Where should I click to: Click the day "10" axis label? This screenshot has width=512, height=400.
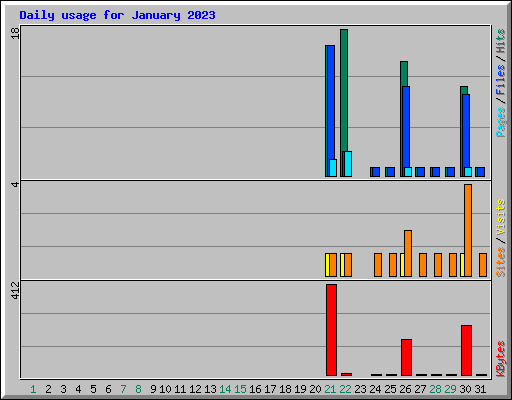coord(165,389)
